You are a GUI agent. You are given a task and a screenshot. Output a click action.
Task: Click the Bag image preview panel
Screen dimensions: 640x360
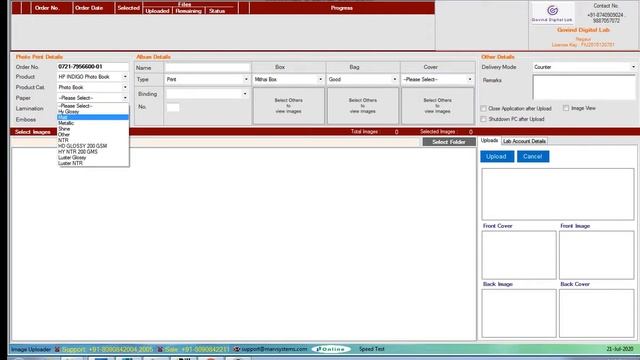(x=363, y=106)
